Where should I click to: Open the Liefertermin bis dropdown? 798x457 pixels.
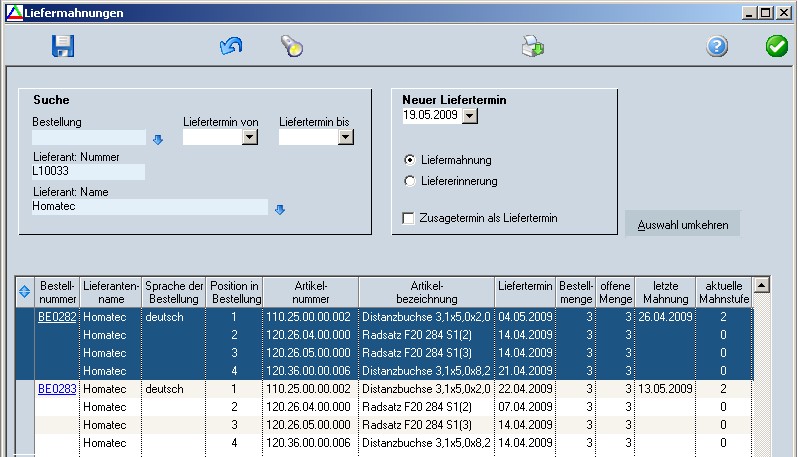click(x=346, y=138)
